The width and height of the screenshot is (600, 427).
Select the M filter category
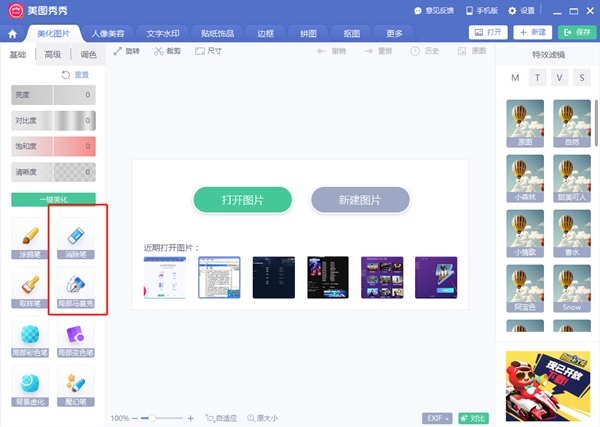pos(515,78)
